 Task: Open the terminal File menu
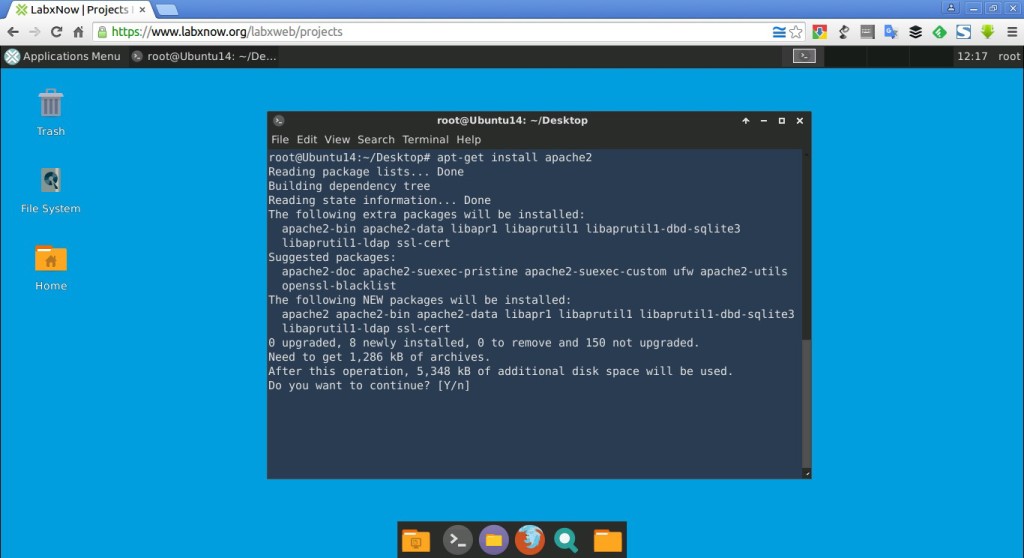(280, 139)
